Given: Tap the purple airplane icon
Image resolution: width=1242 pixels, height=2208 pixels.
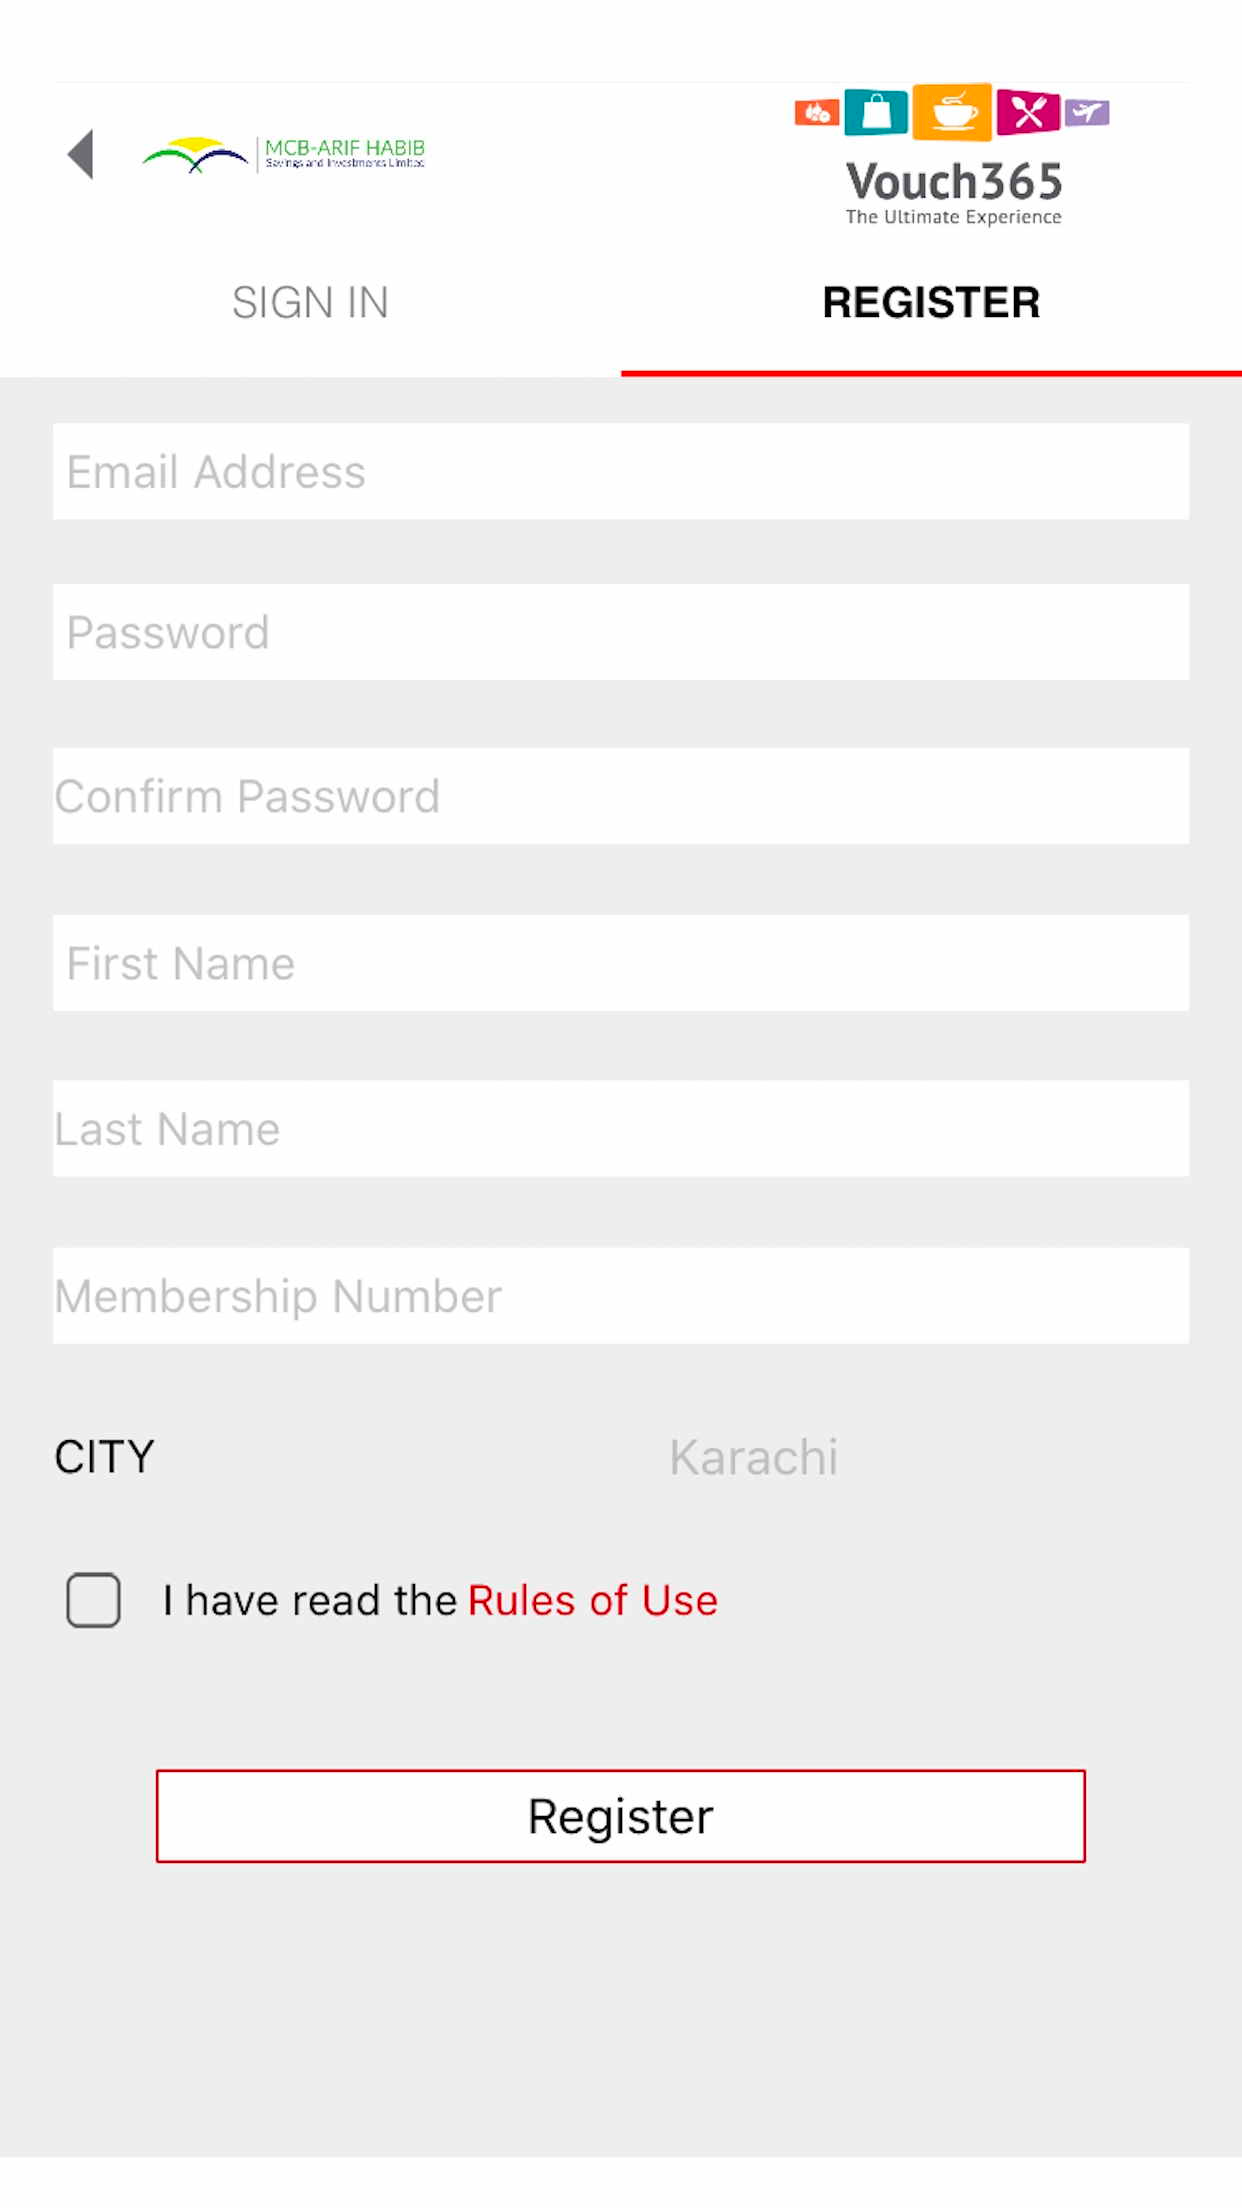Looking at the screenshot, I should [x=1087, y=112].
